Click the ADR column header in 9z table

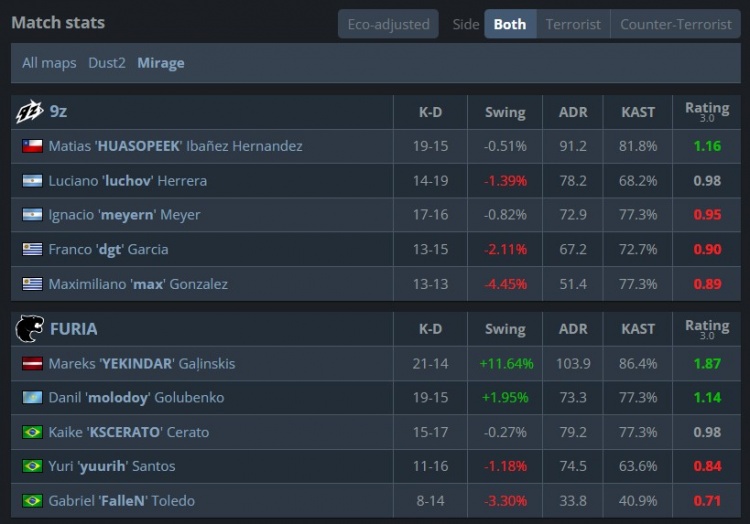[573, 112]
